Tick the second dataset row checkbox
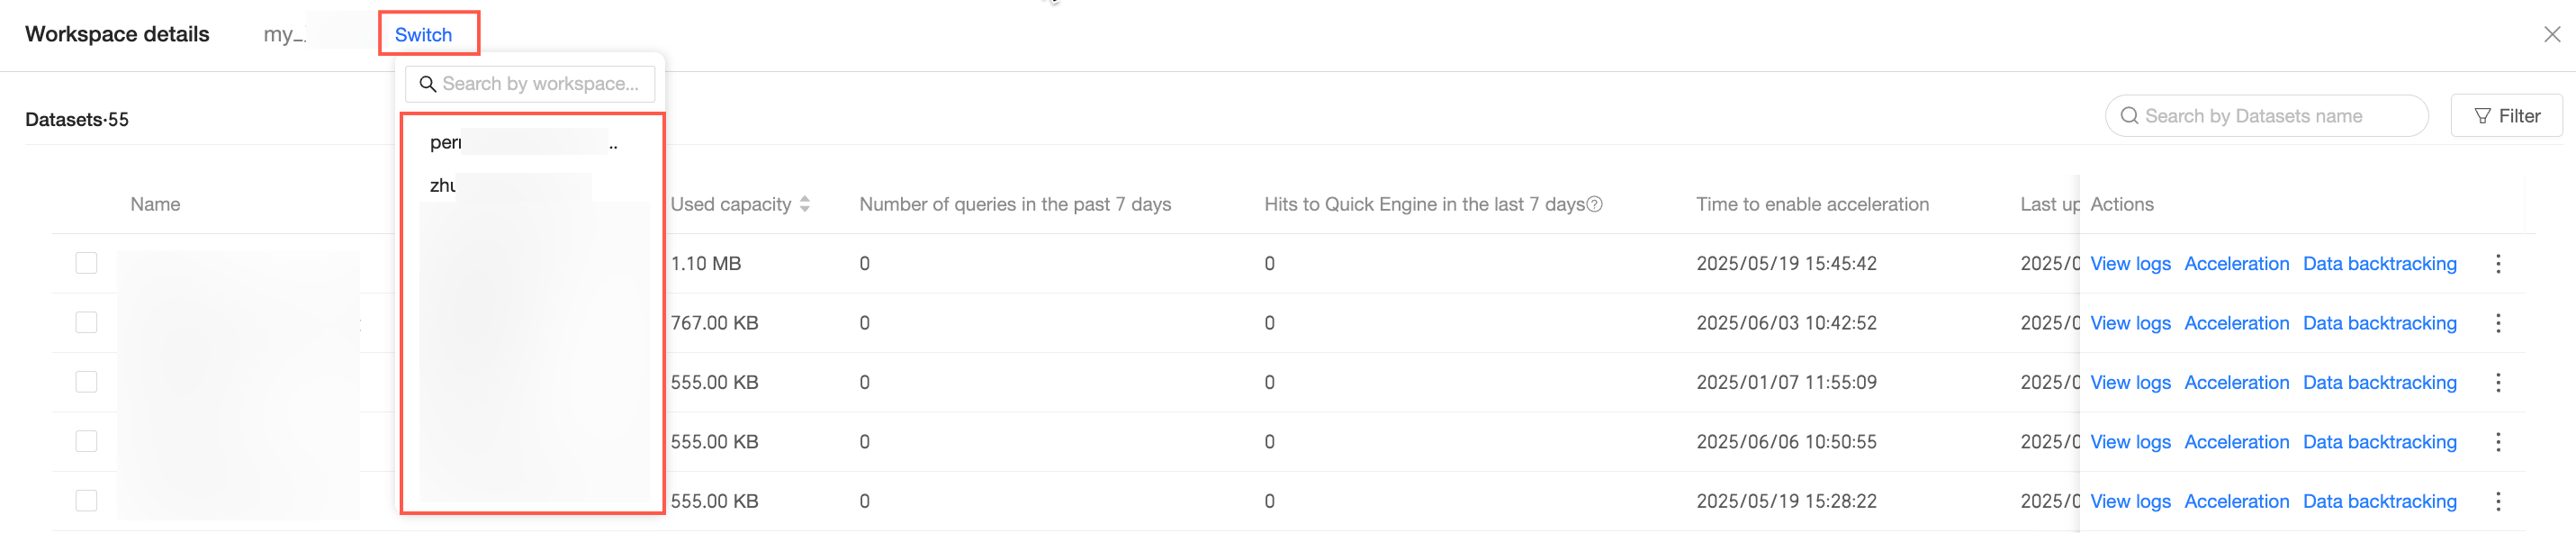The image size is (2576, 533). [x=87, y=322]
